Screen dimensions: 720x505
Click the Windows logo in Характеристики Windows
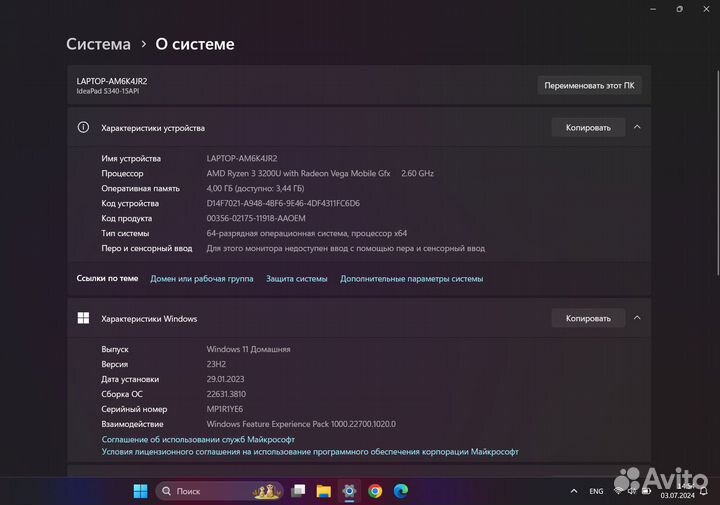pos(83,318)
